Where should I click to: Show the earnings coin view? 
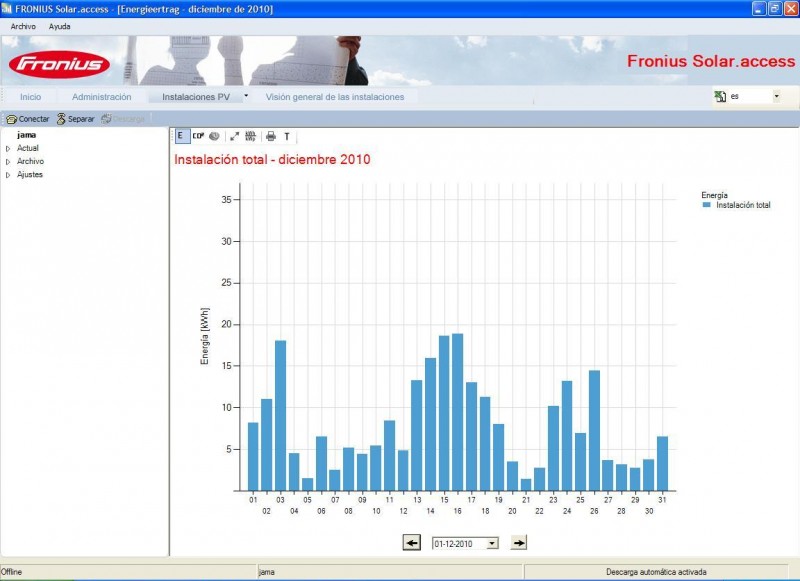coord(214,136)
